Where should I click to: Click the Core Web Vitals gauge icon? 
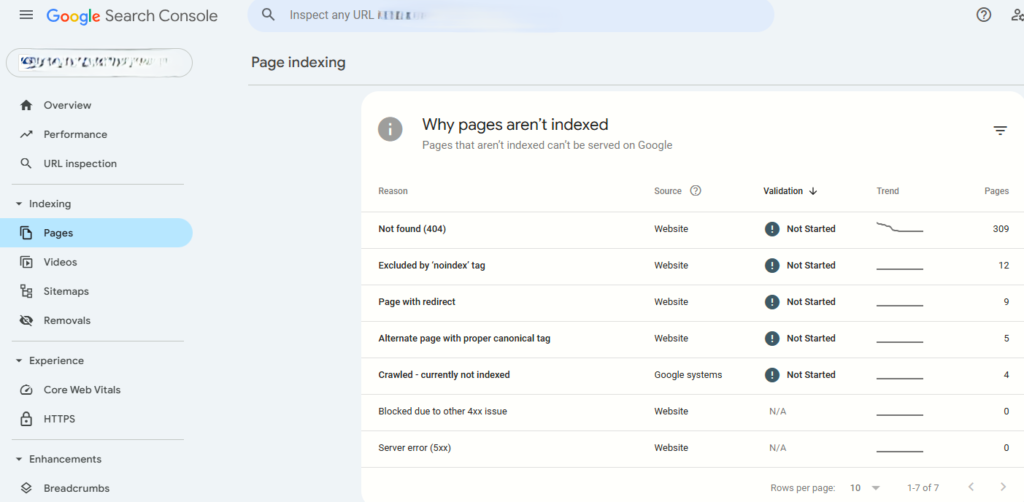[x=26, y=390]
